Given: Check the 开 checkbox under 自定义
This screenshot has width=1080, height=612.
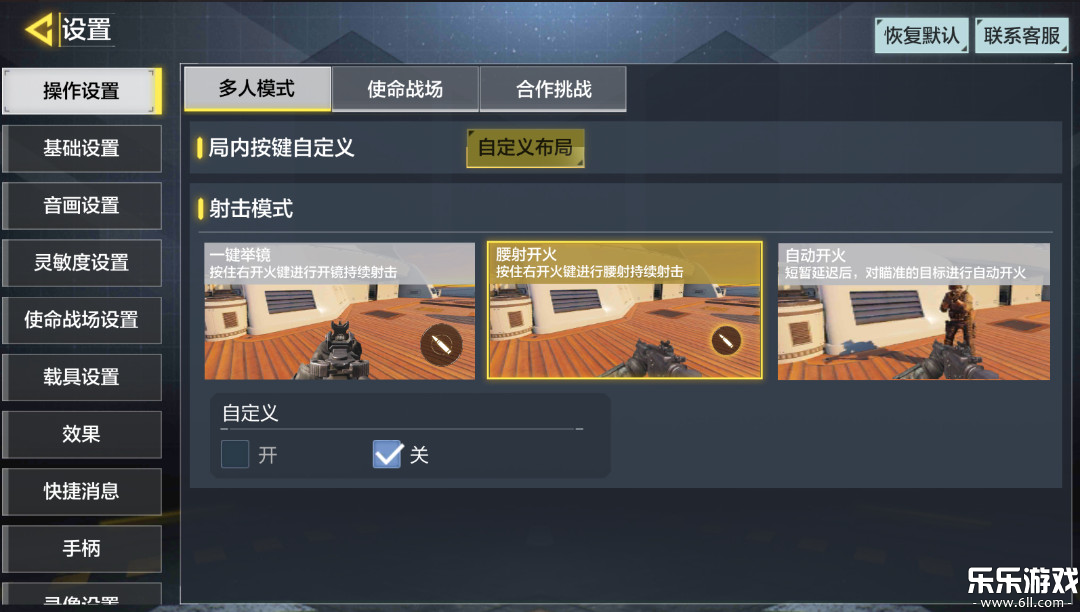Looking at the screenshot, I should click(x=235, y=454).
